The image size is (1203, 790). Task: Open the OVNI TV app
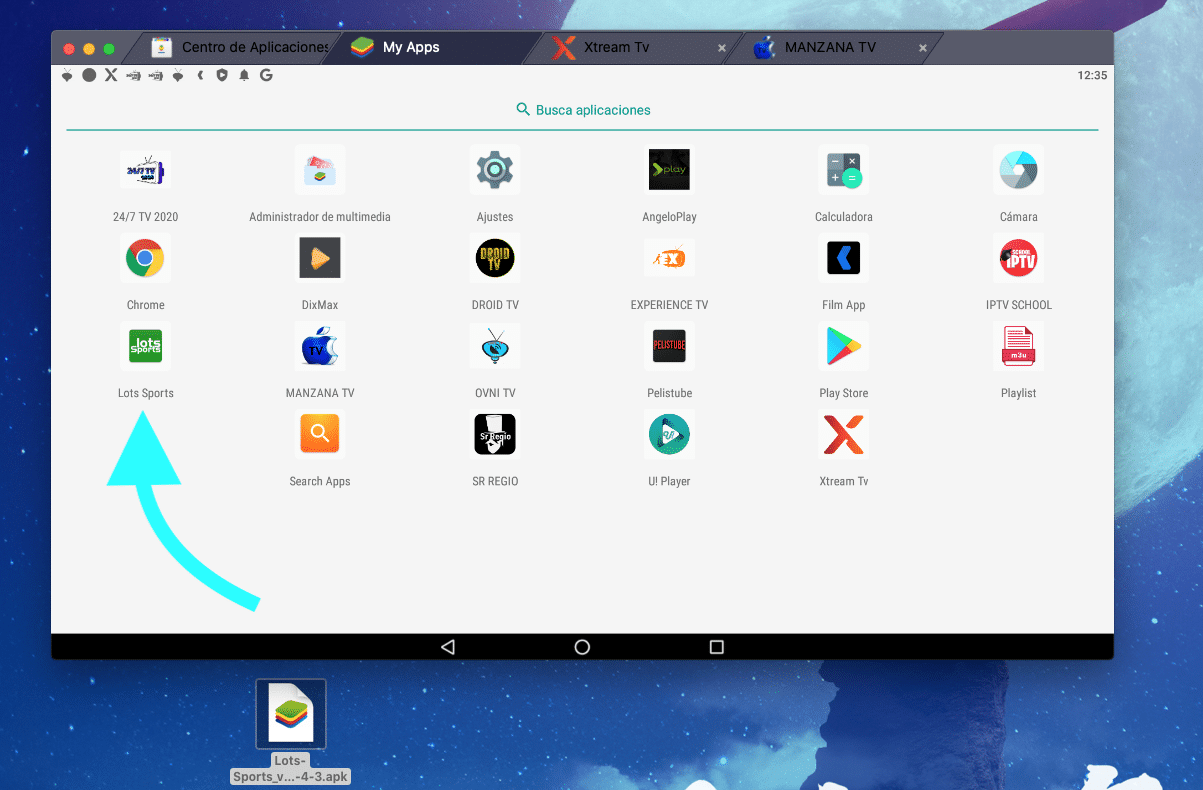(494, 347)
